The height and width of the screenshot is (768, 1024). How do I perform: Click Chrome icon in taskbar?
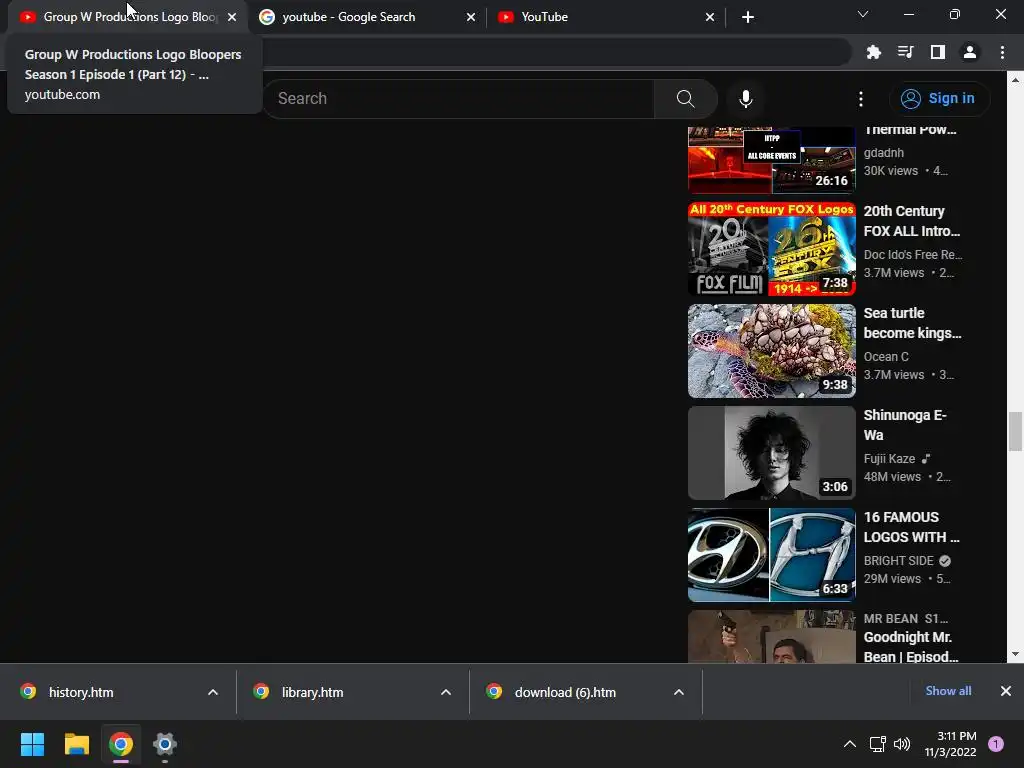(121, 744)
